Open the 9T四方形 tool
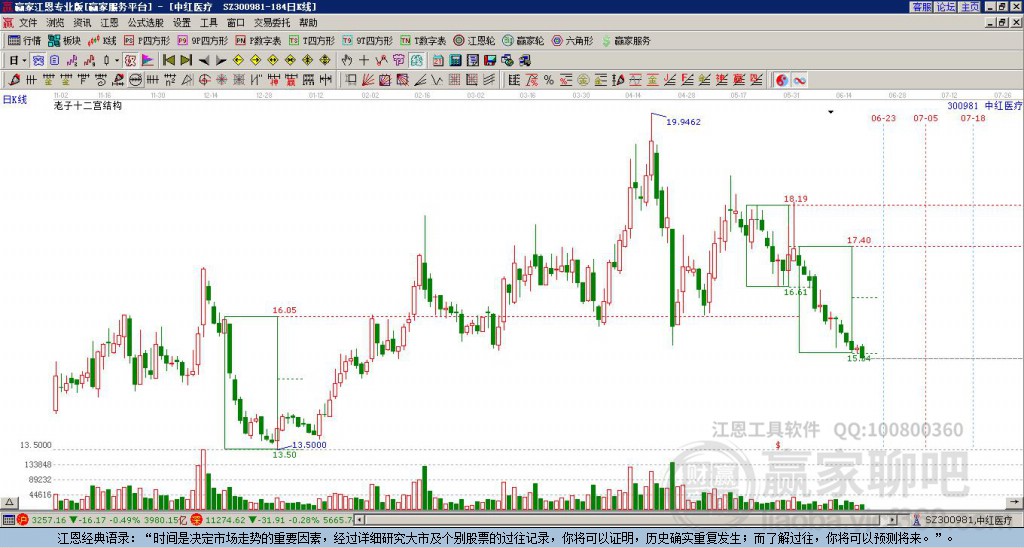 click(367, 41)
